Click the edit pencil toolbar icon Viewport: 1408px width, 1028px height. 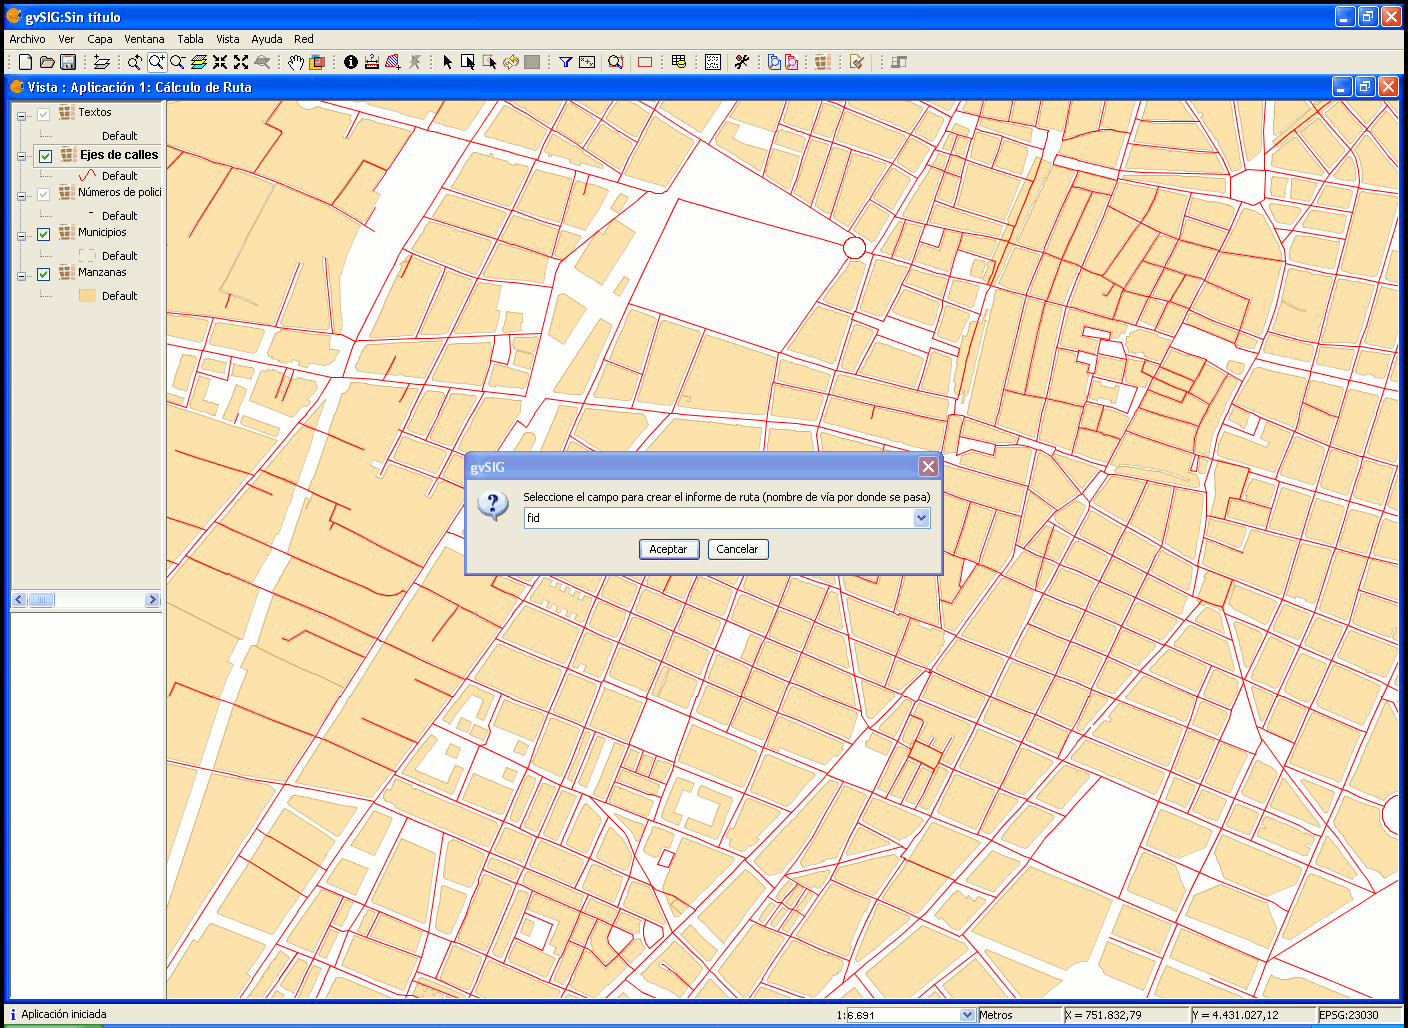(x=856, y=62)
